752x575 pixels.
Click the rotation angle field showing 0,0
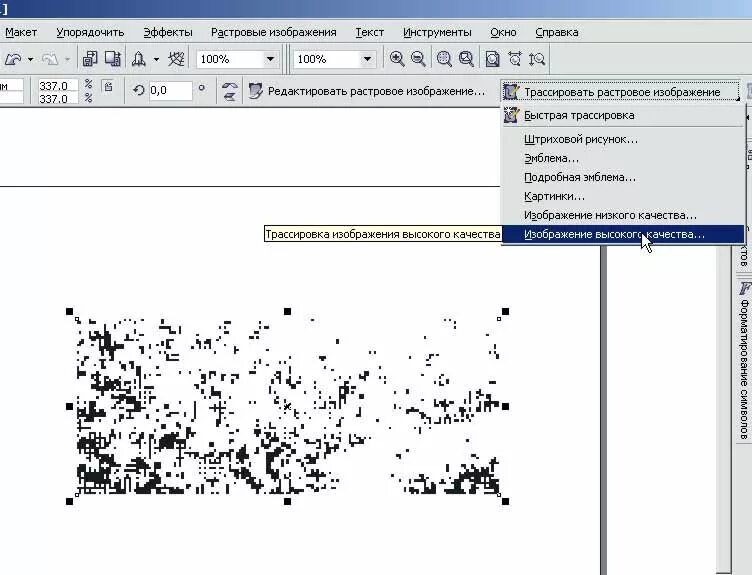click(x=170, y=90)
